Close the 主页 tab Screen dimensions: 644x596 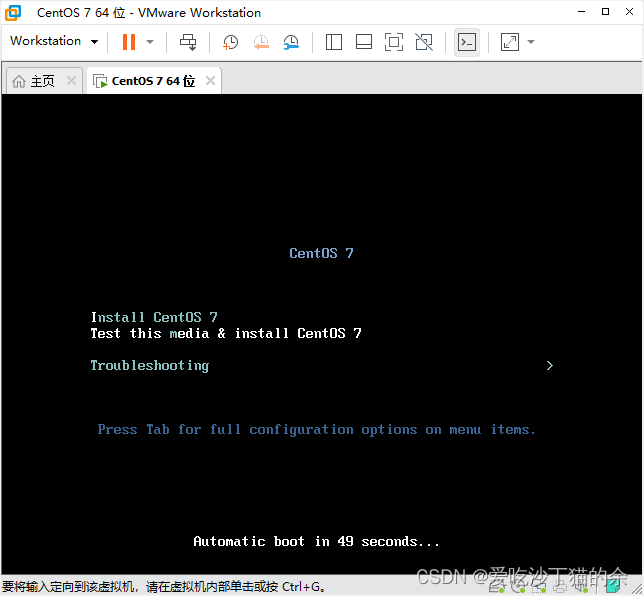71,80
